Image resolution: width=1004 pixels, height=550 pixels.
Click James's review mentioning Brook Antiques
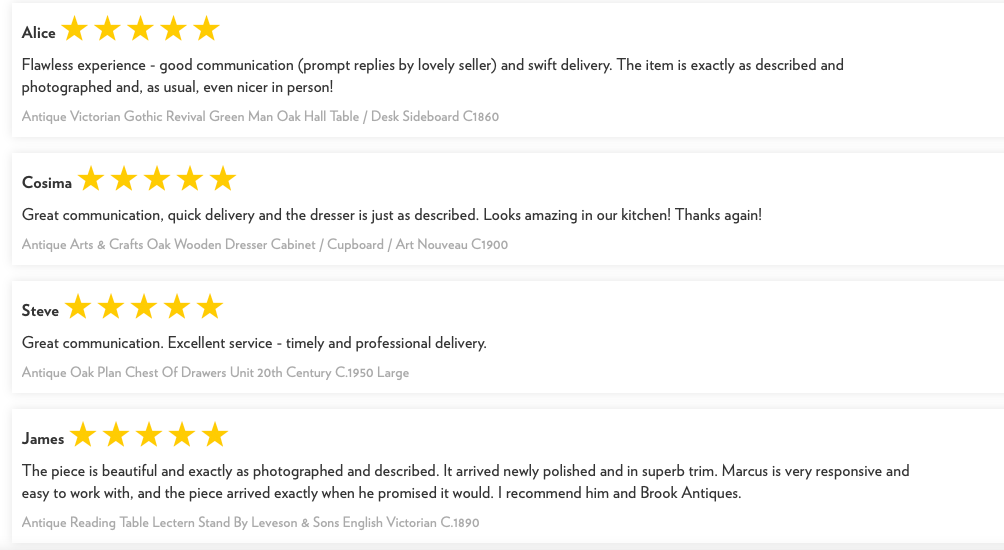tap(466, 481)
